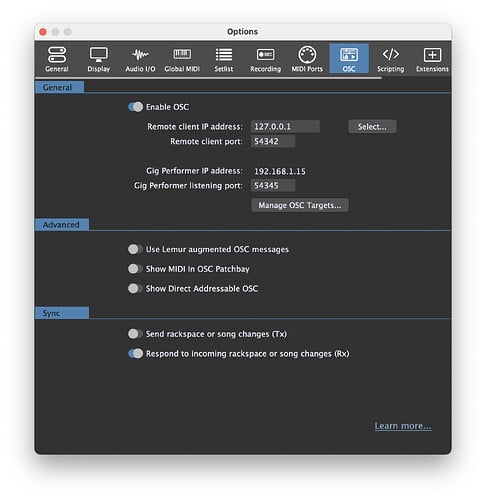Toggle the Enable OSC switch
485x500 pixels.
point(135,107)
